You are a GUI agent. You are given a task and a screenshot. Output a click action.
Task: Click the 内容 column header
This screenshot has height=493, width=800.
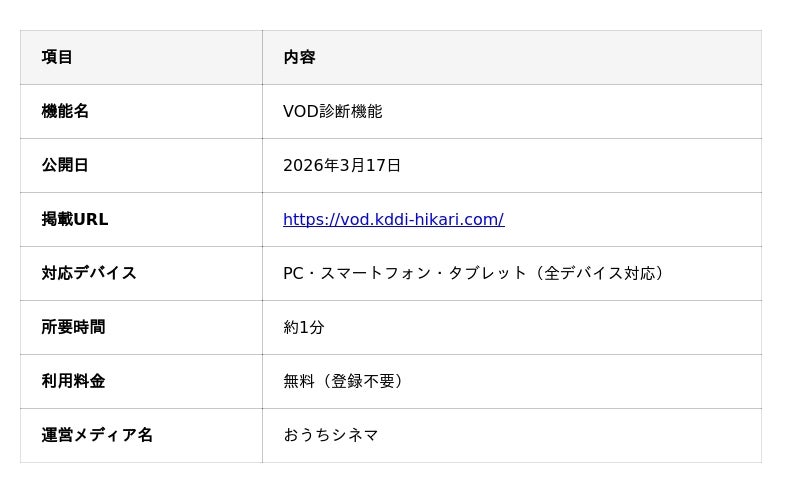pyautogui.click(x=299, y=57)
